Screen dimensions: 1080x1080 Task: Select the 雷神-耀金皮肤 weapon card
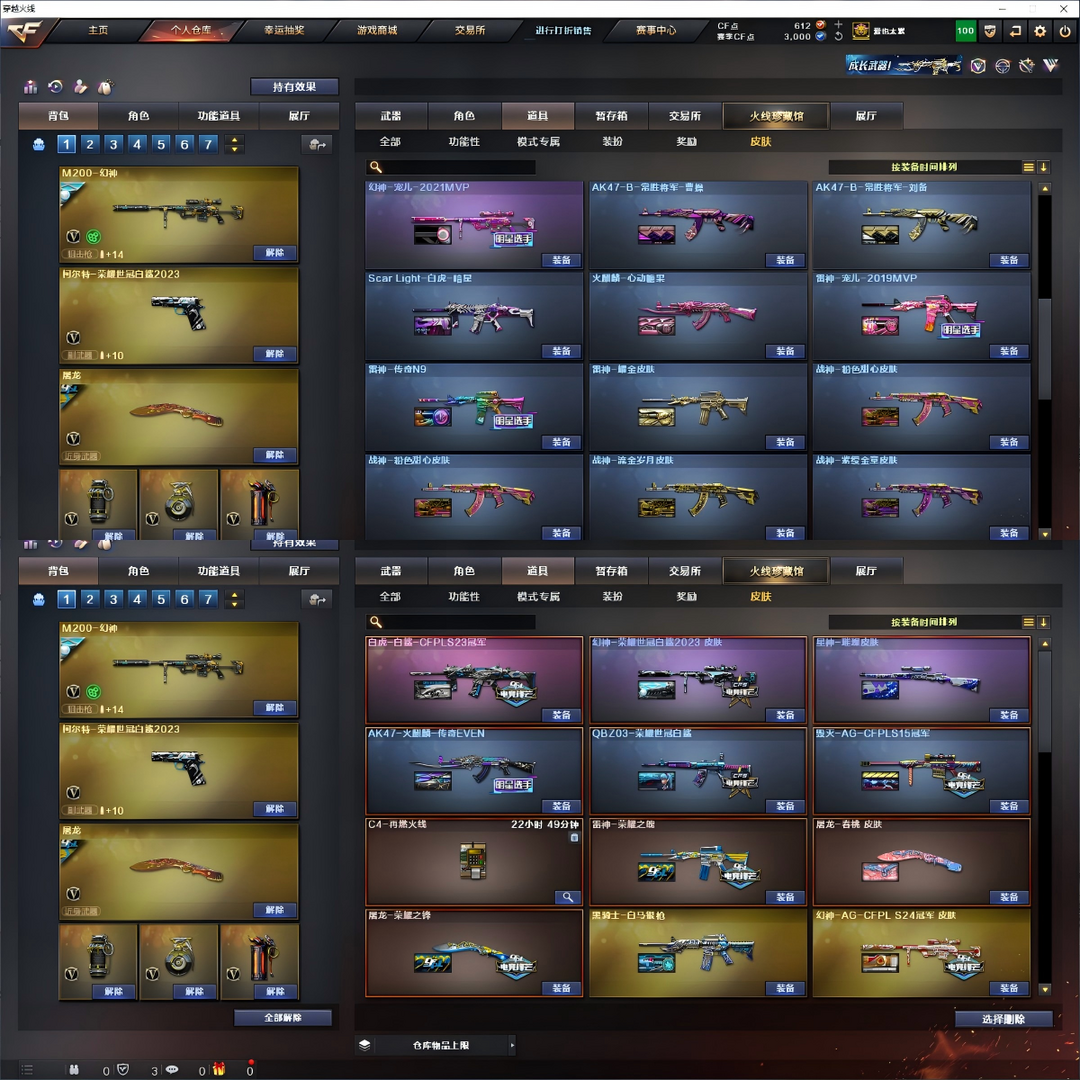coord(698,406)
